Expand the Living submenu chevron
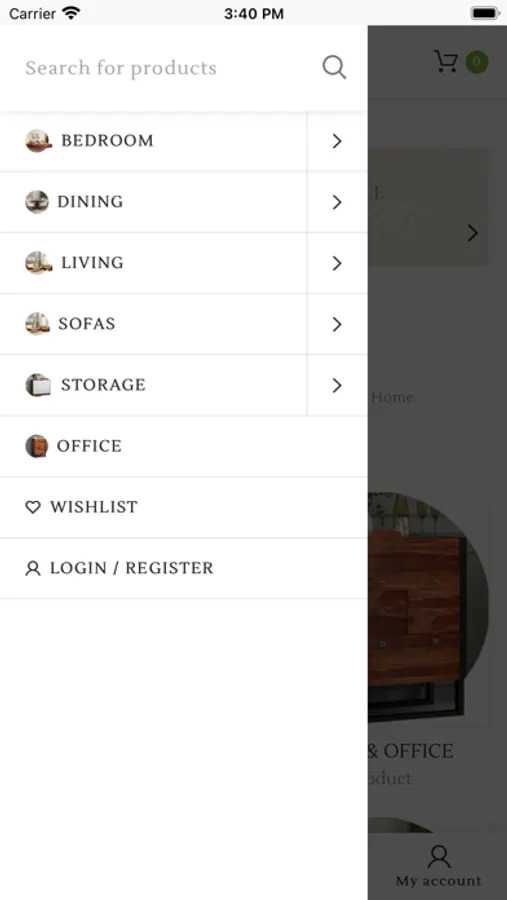The image size is (507, 900). (x=337, y=263)
